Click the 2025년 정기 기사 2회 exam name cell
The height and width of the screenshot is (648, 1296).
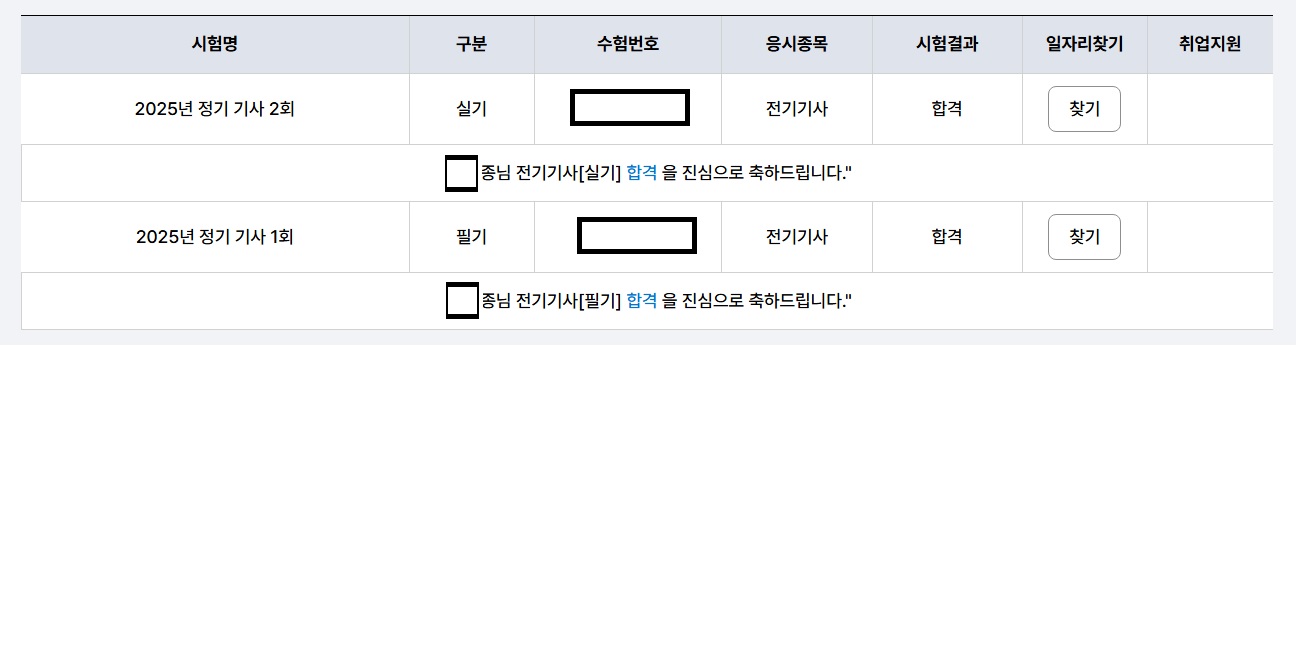215,109
